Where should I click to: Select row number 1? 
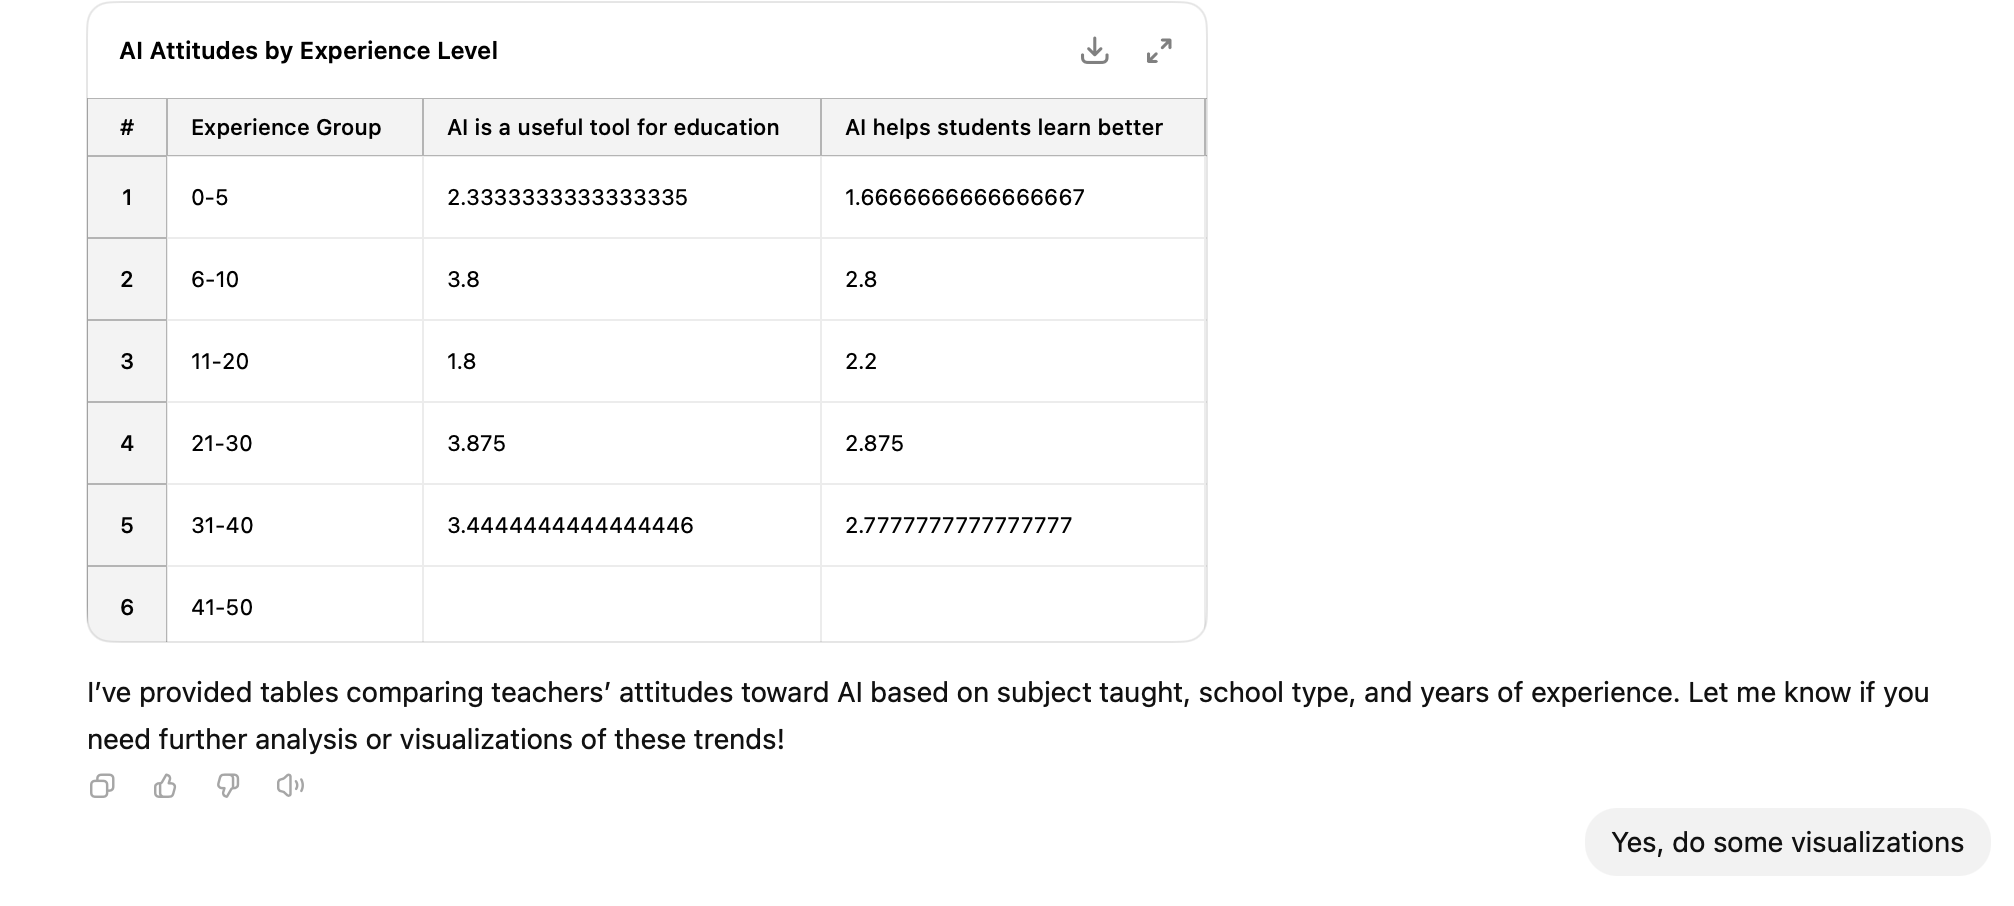tap(127, 197)
